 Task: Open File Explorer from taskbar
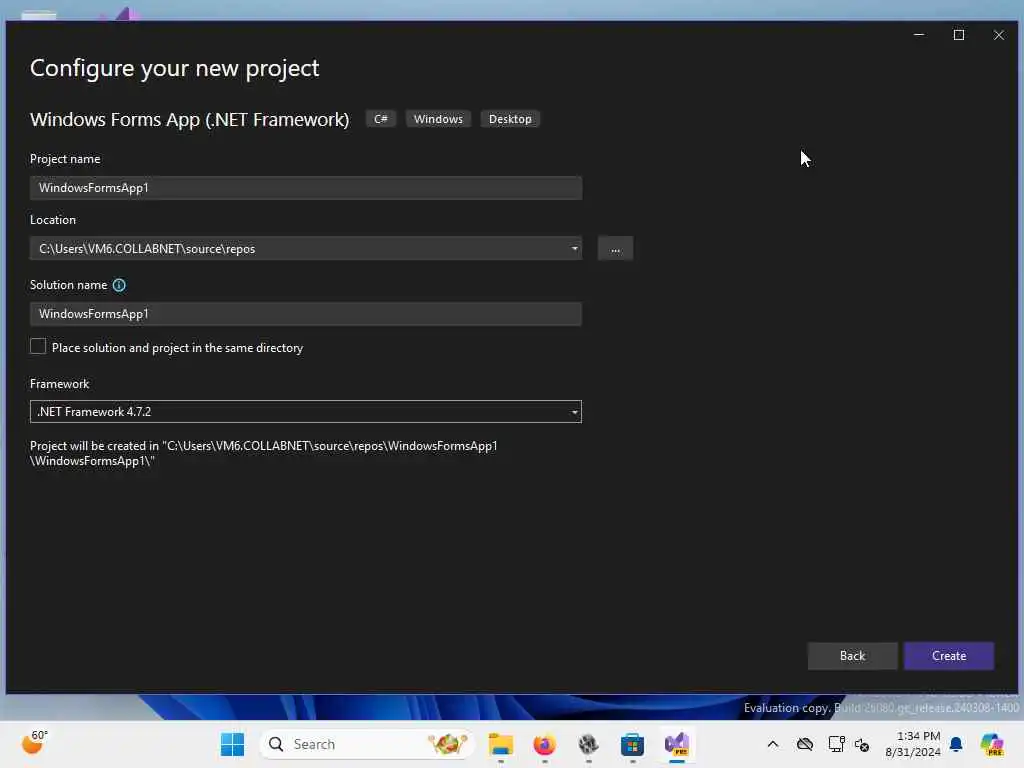pyautogui.click(x=501, y=744)
